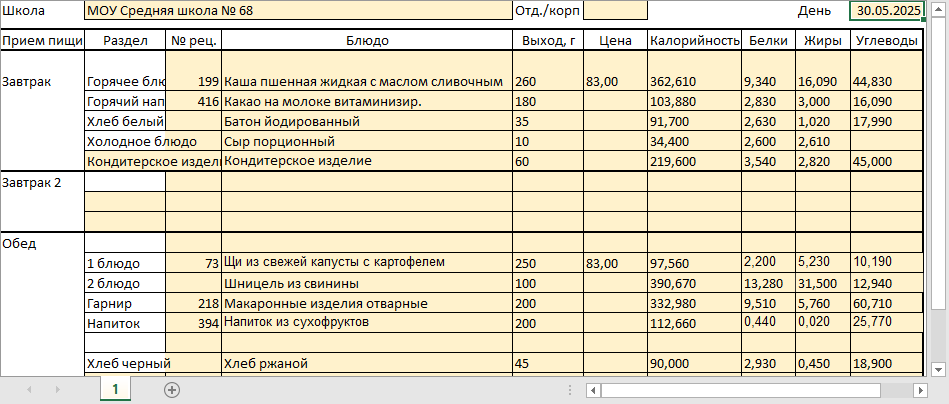Screen dimensions: 949x404
Task: Select calorie value 390,670 for Шницель
Action: [695, 283]
